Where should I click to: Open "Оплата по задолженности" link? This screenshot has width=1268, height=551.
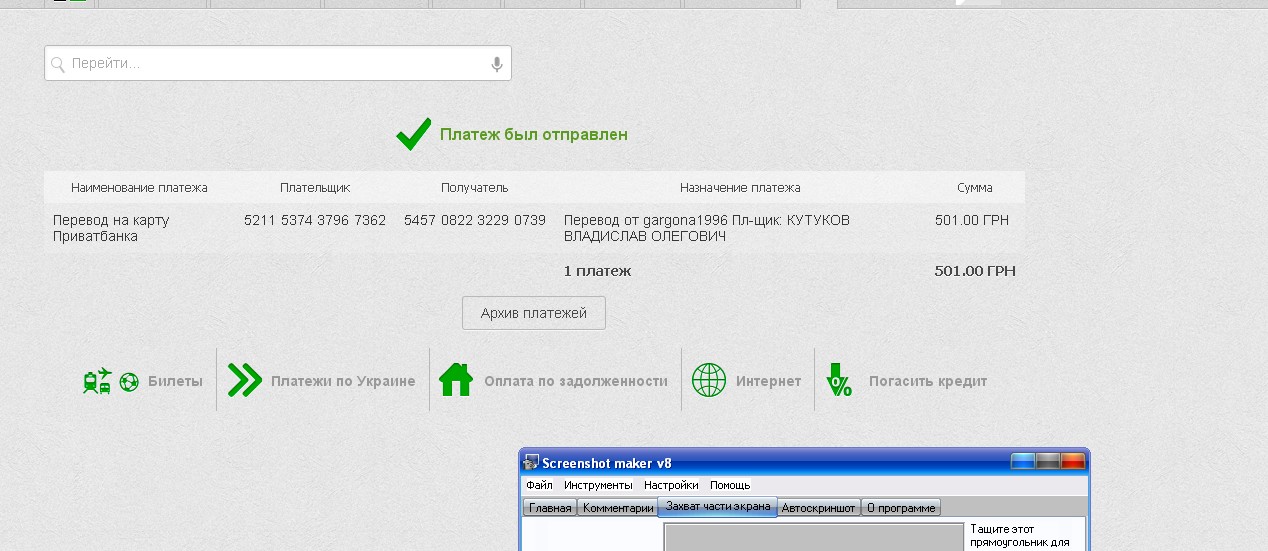point(576,381)
